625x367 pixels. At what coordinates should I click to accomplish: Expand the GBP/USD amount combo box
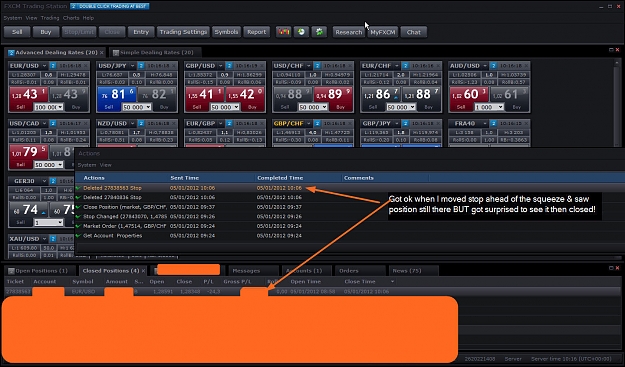coord(236,107)
